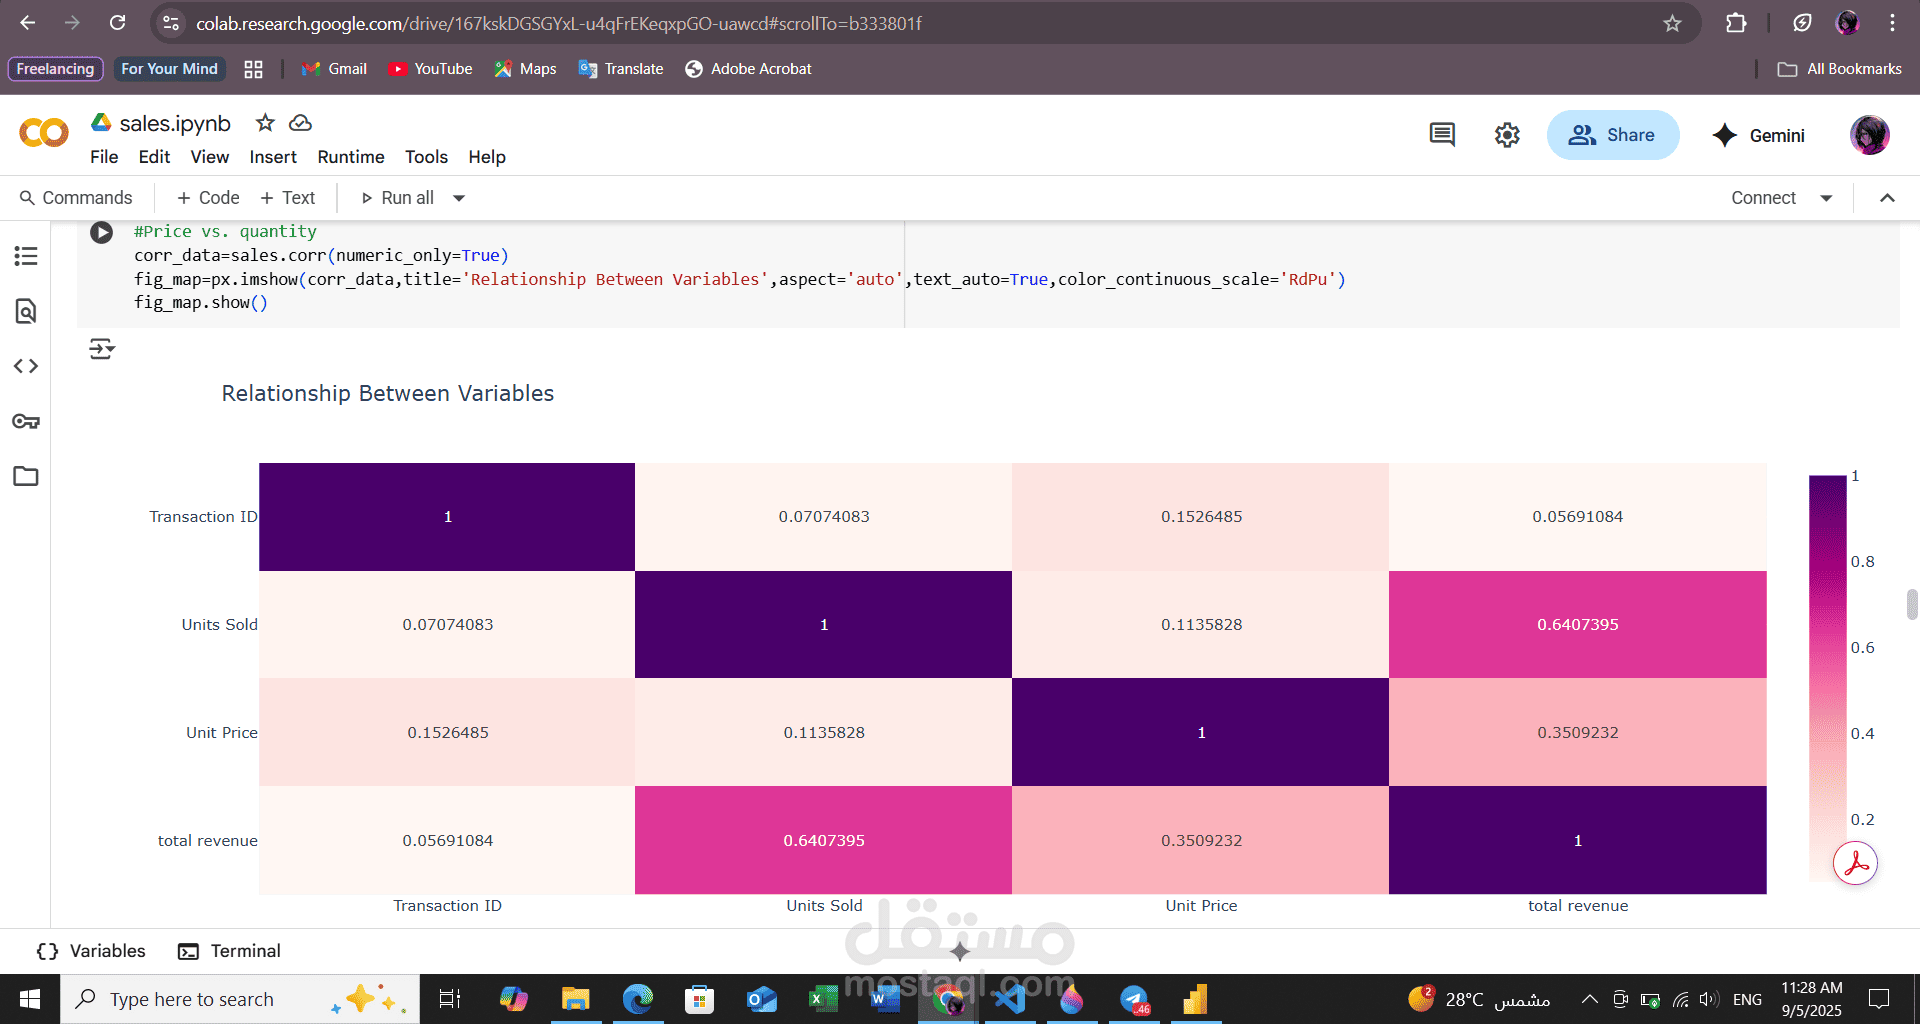The height and width of the screenshot is (1024, 1920).
Task: Open the Files folder sidebar icon
Action: click(26, 476)
